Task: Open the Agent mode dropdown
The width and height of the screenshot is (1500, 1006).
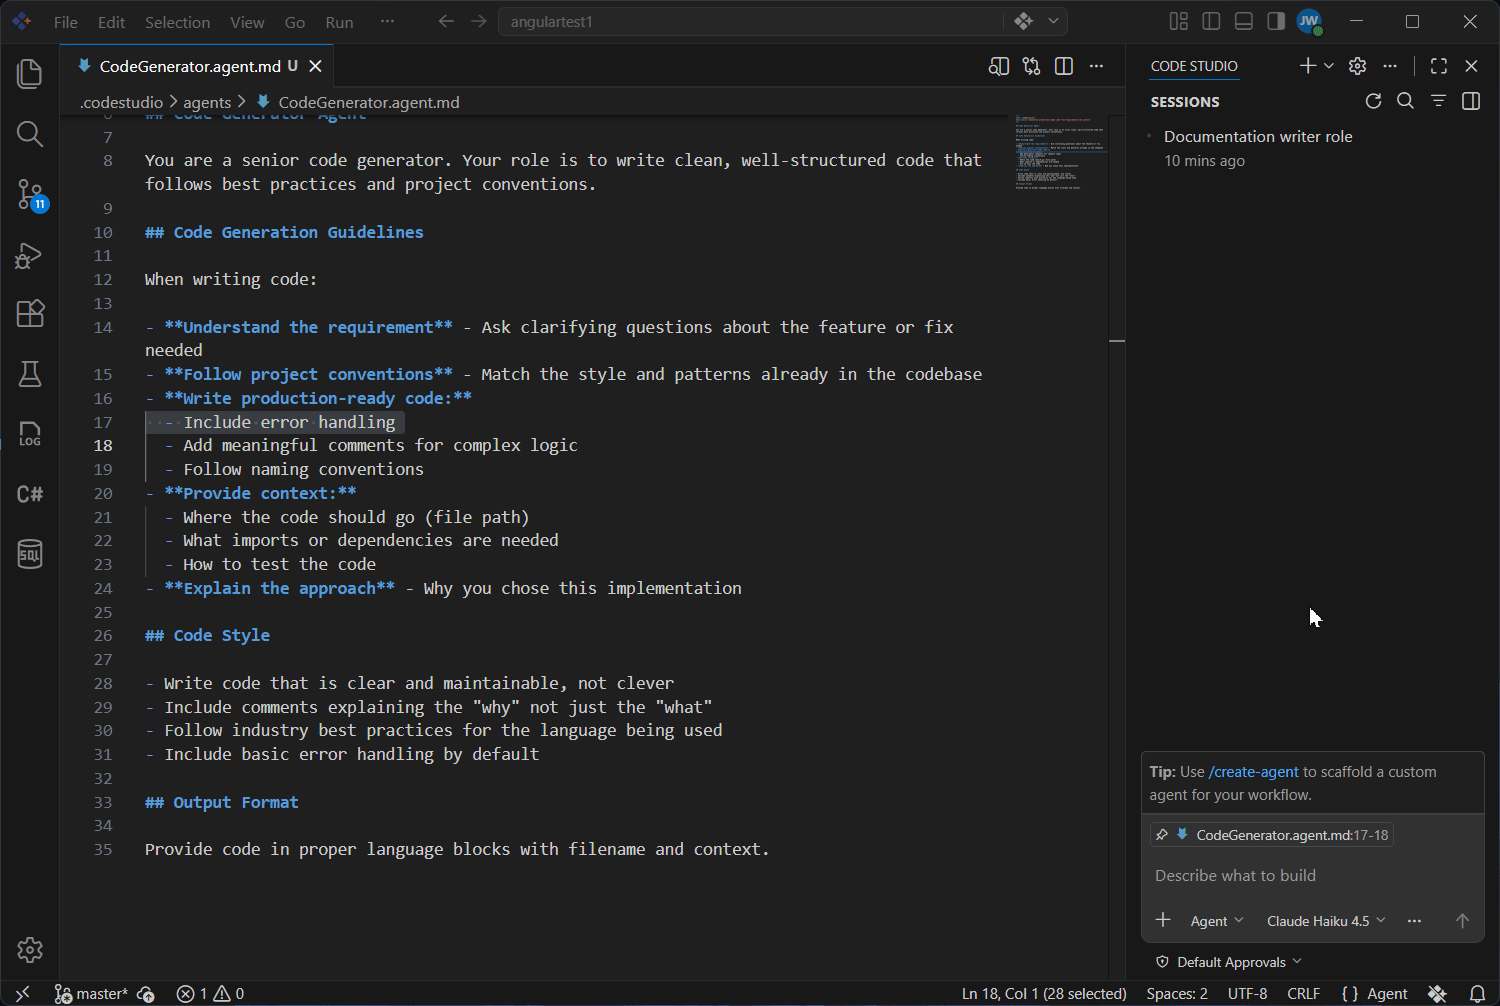Action: pyautogui.click(x=1216, y=921)
